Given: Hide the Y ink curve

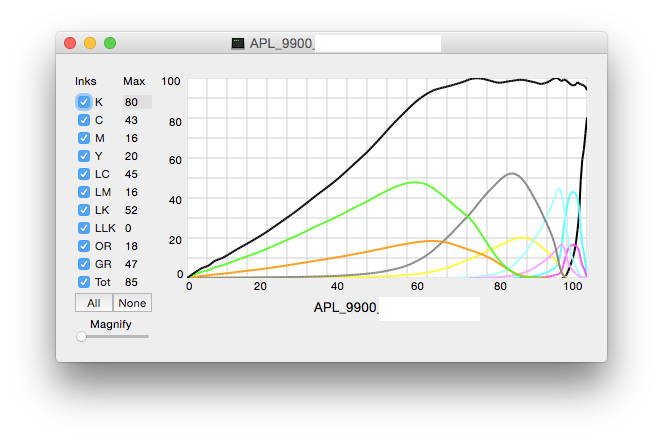Looking at the screenshot, I should [x=84, y=156].
